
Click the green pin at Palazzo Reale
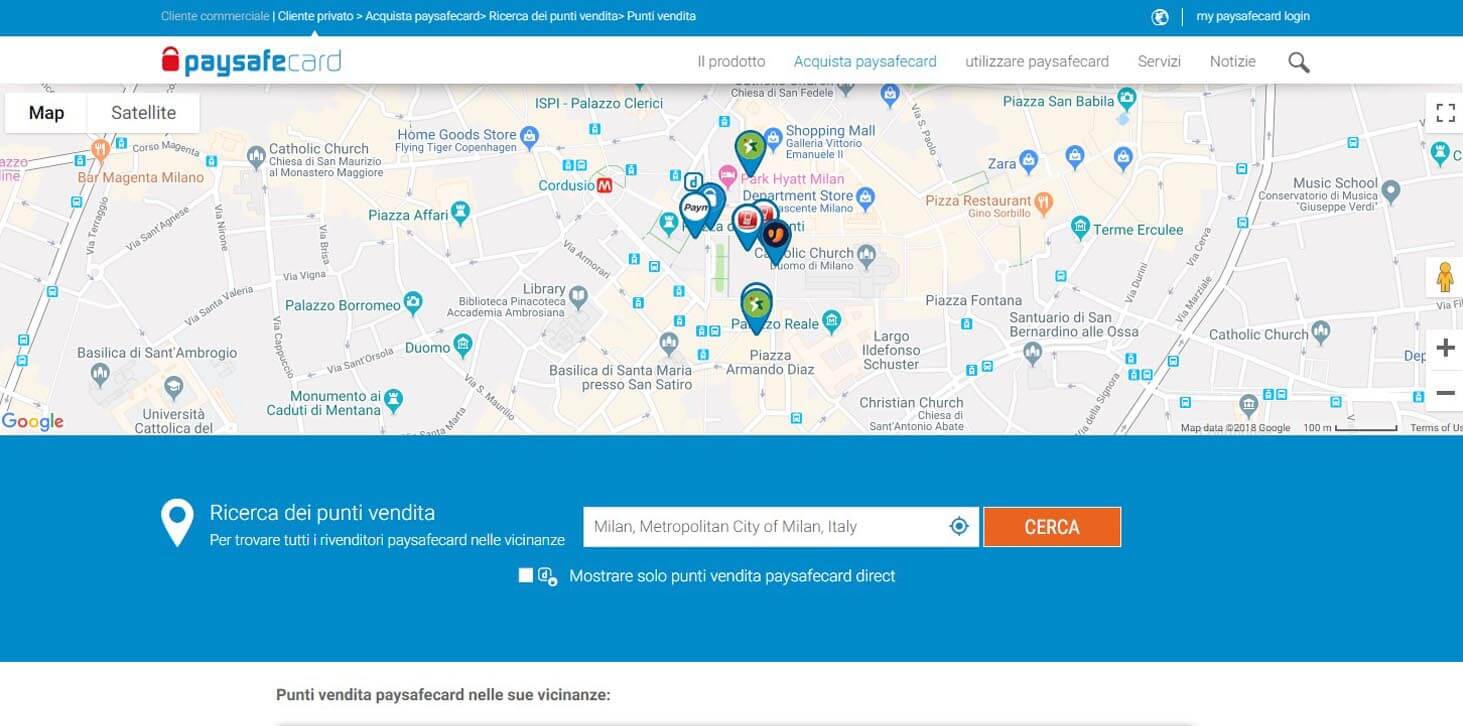click(757, 308)
